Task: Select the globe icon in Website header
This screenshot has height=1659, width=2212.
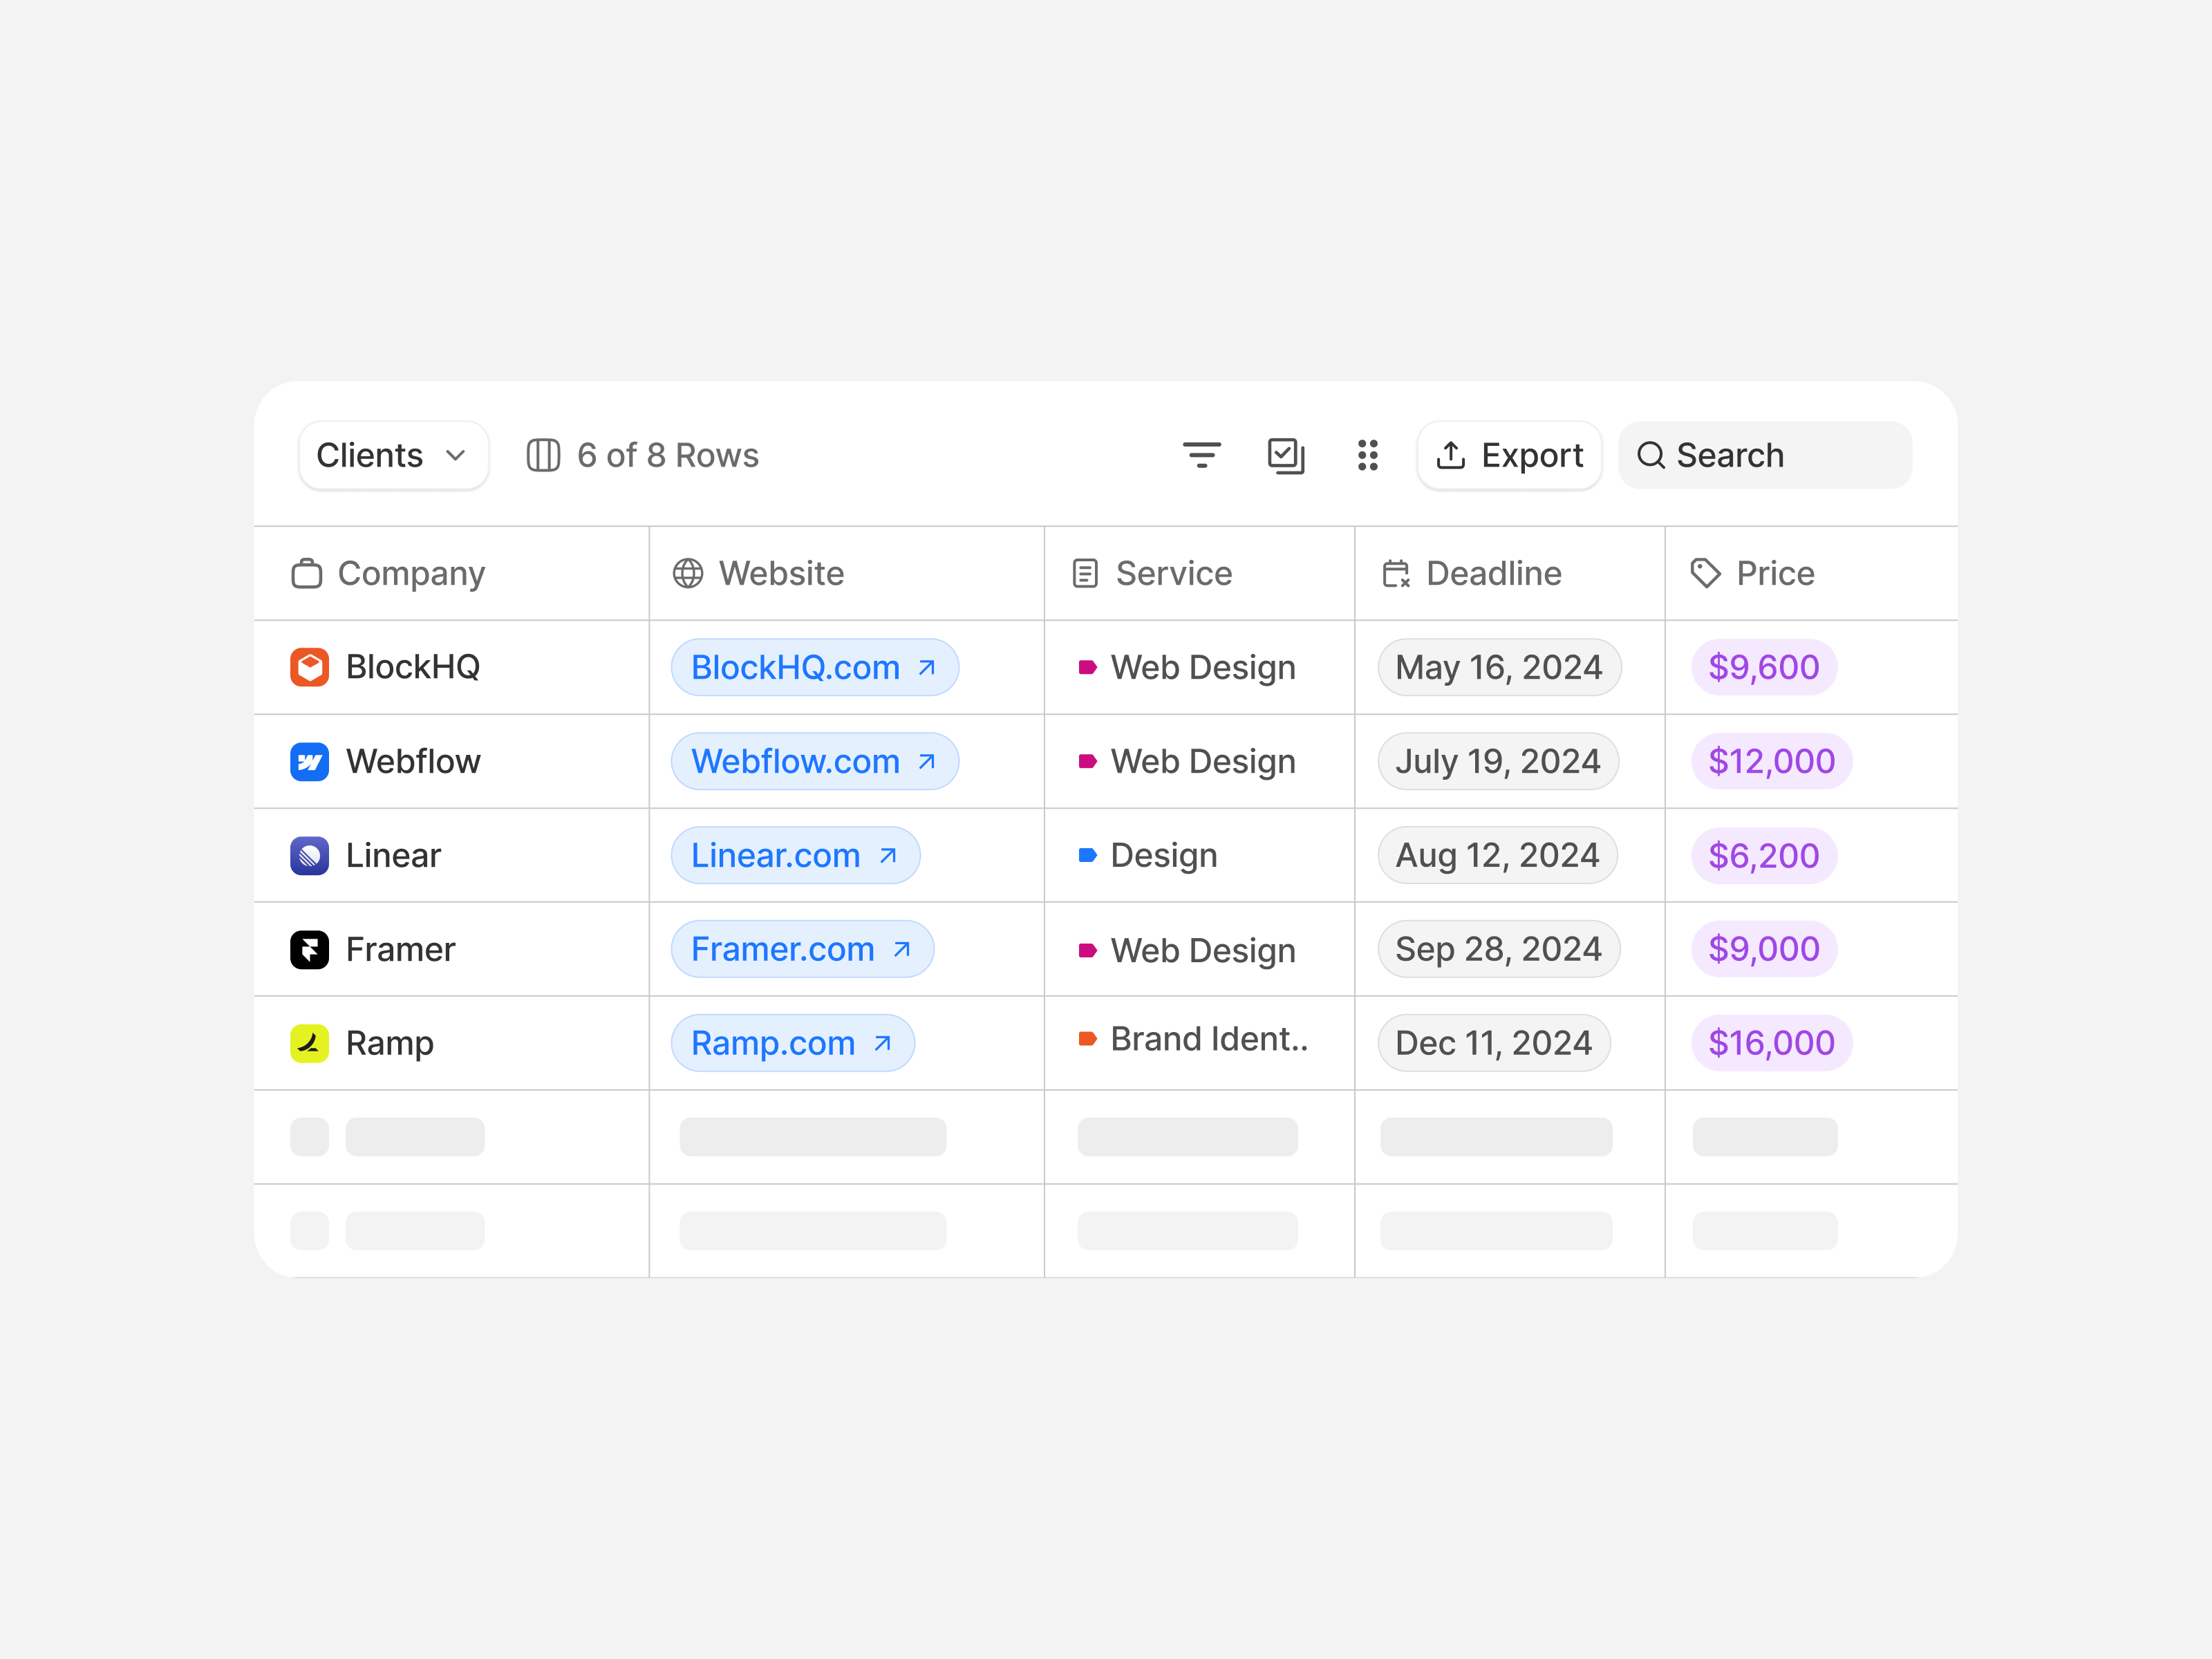Action: point(686,573)
